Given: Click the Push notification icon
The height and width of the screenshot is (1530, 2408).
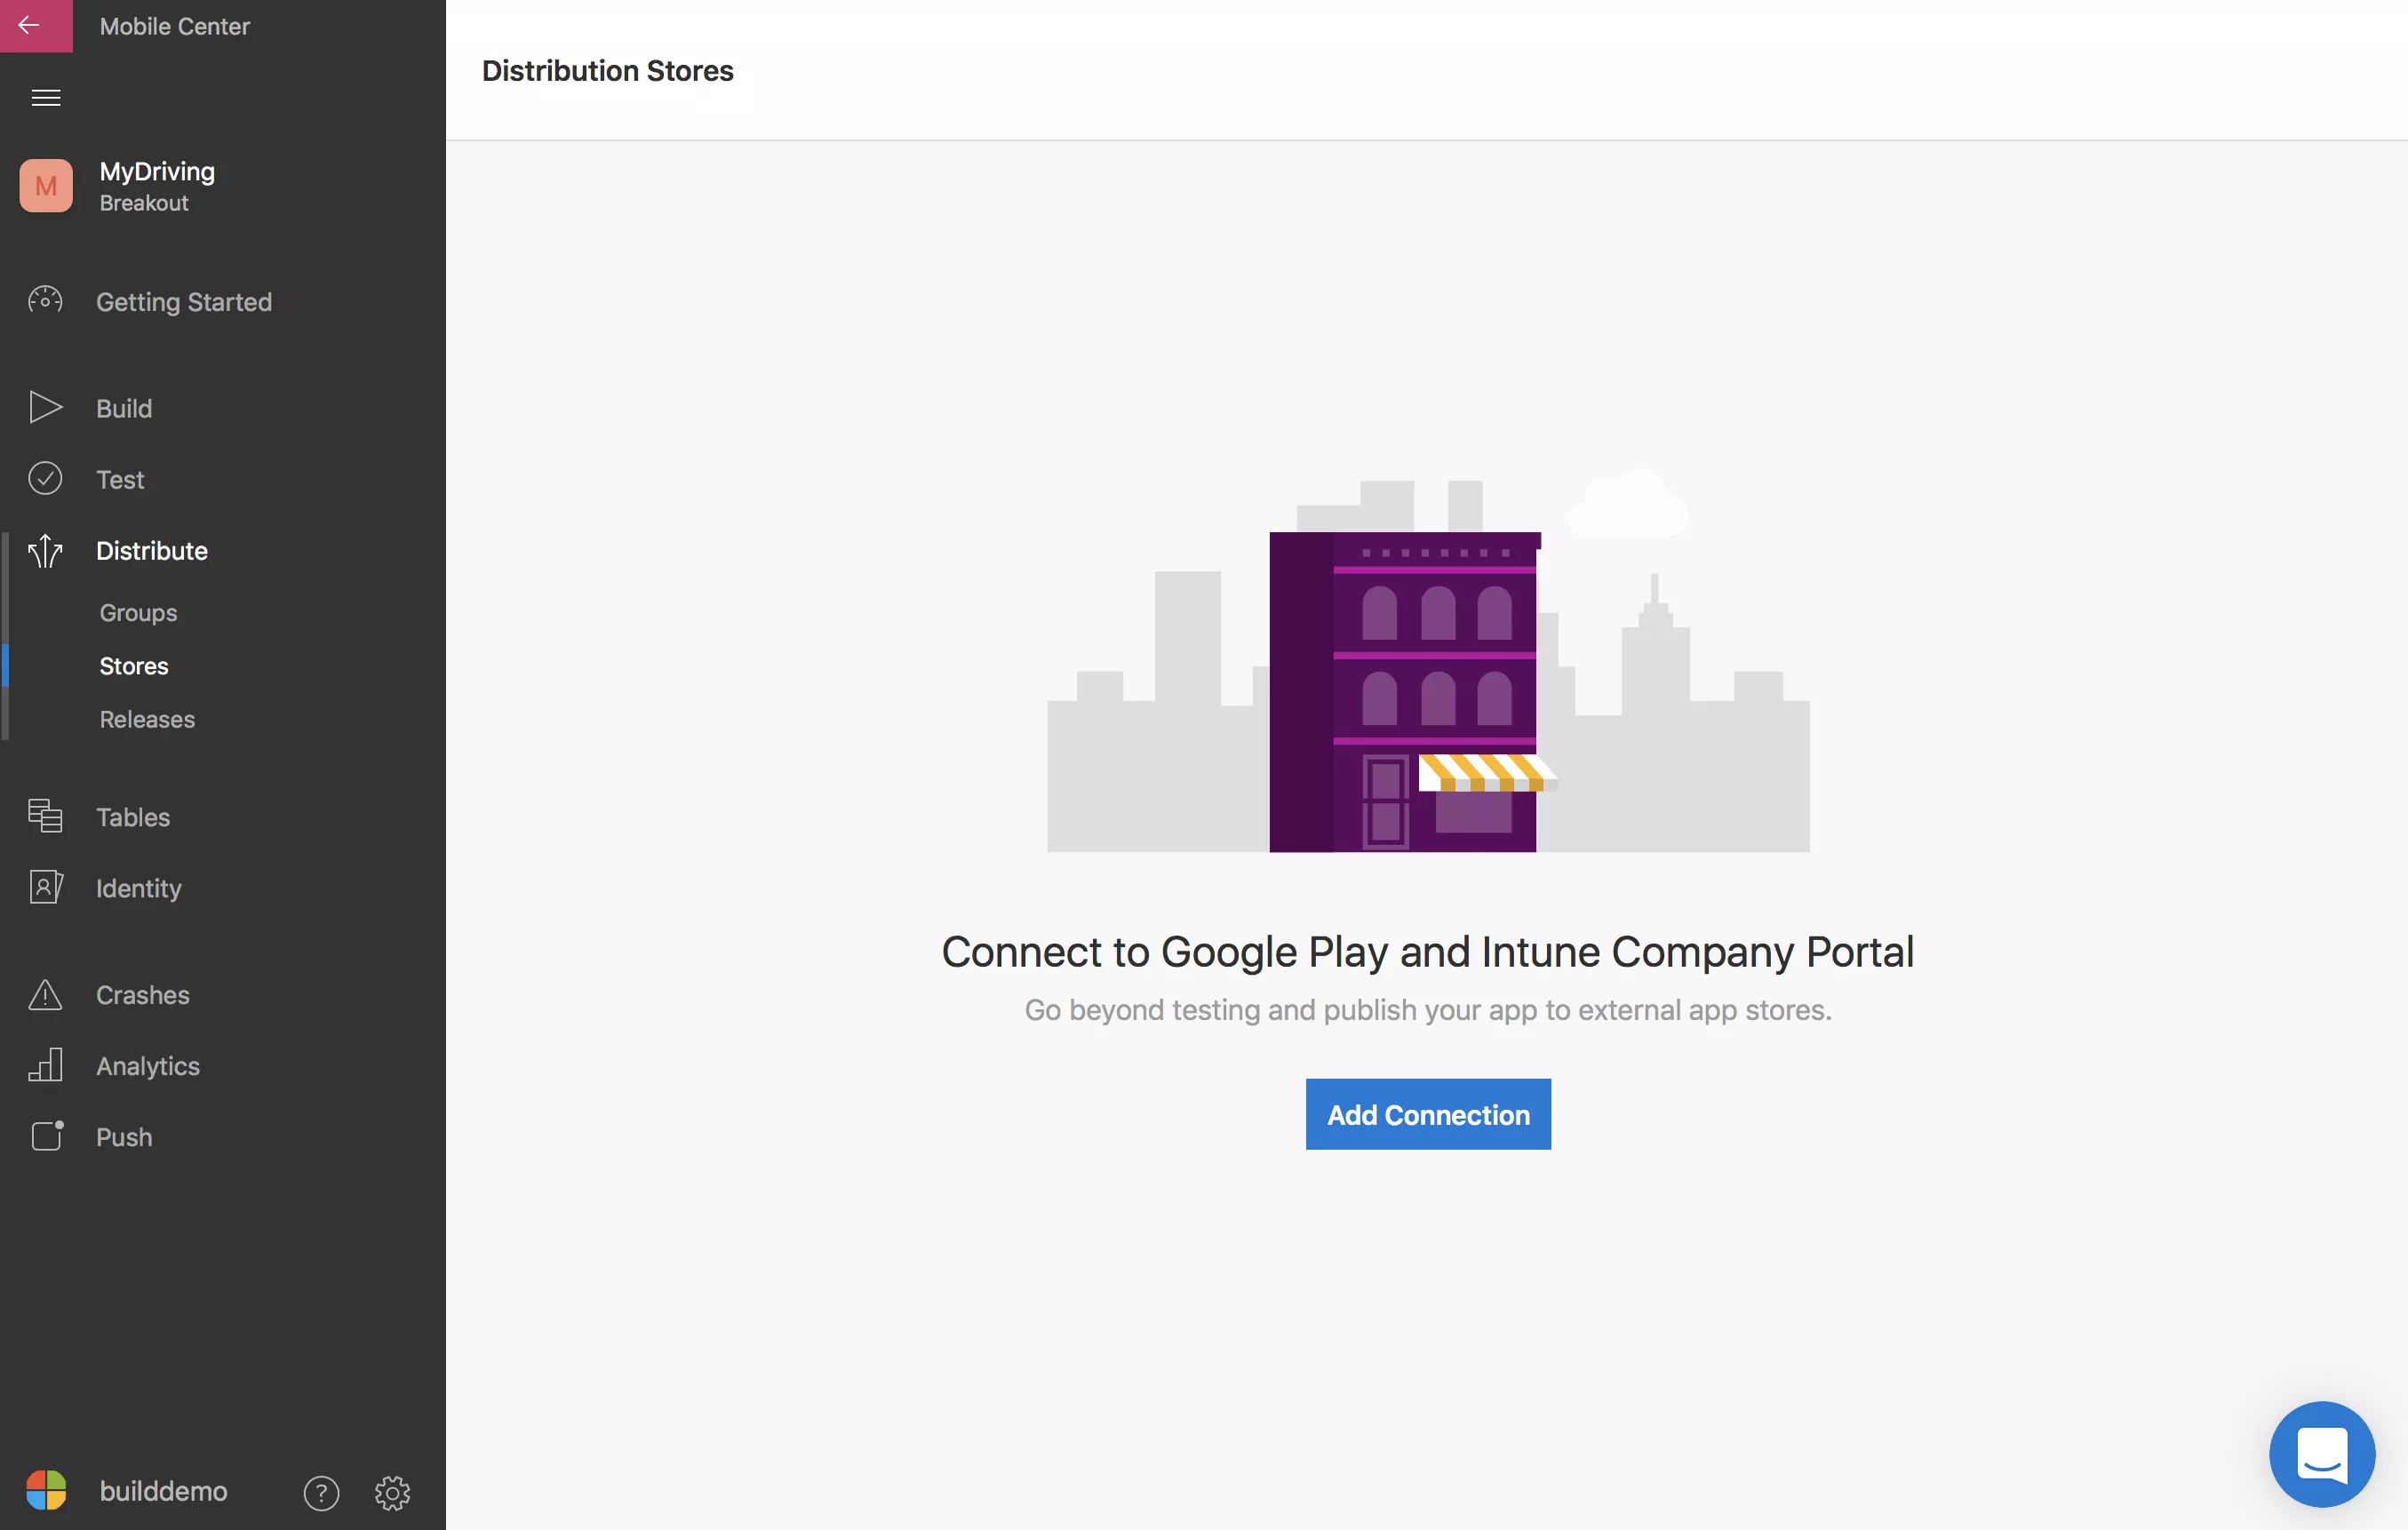Looking at the screenshot, I should point(46,1136).
